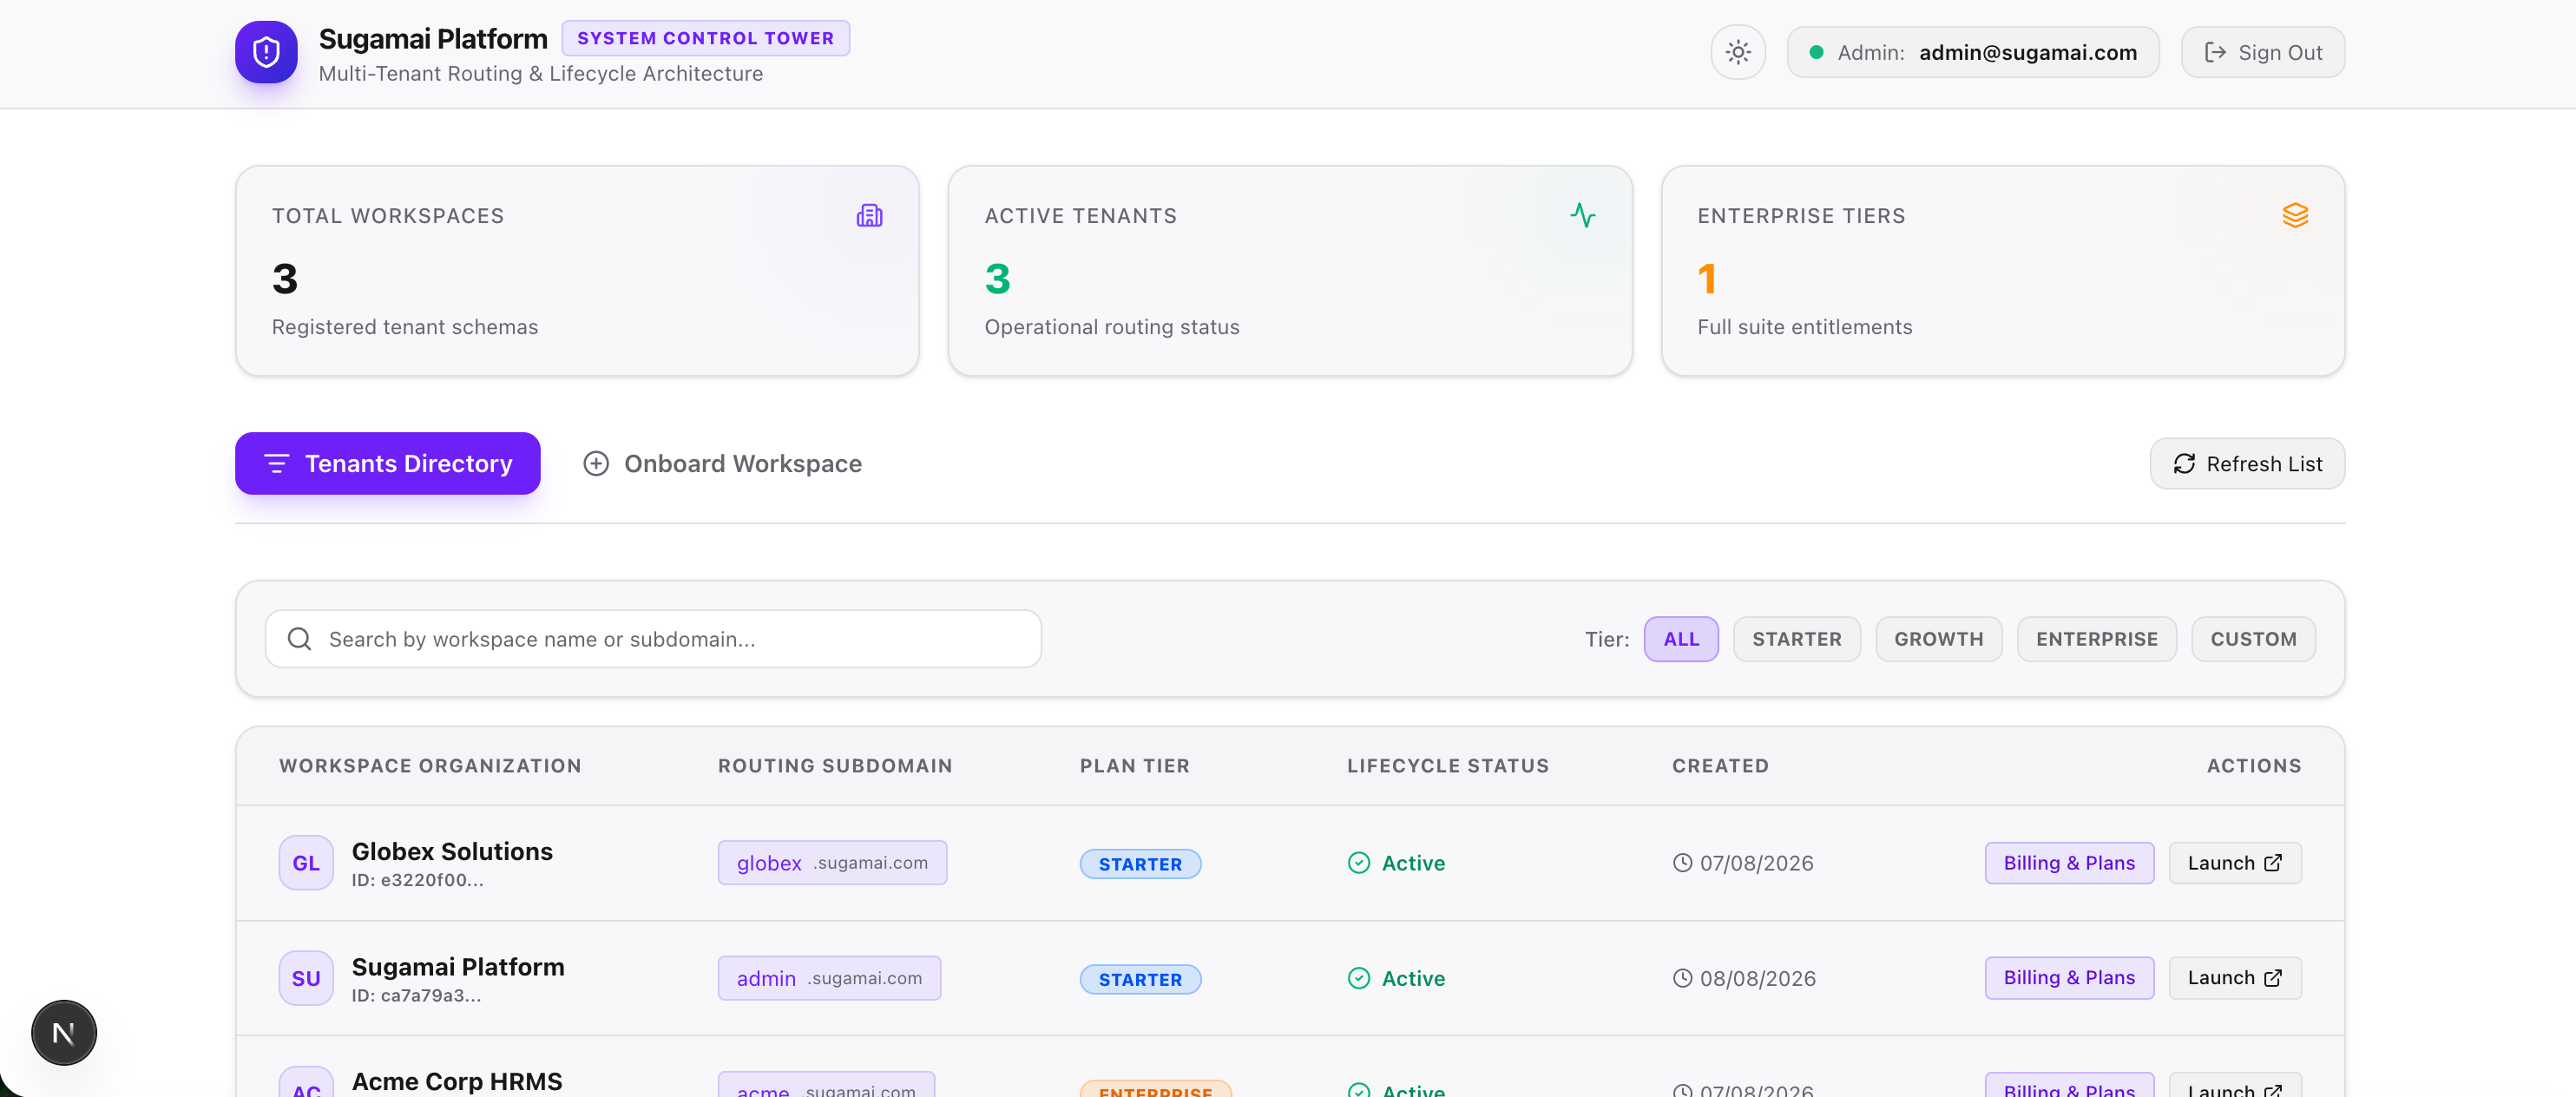Click the Routing Subdomain column header
The width and height of the screenshot is (2576, 1097).
pyautogui.click(x=835, y=766)
